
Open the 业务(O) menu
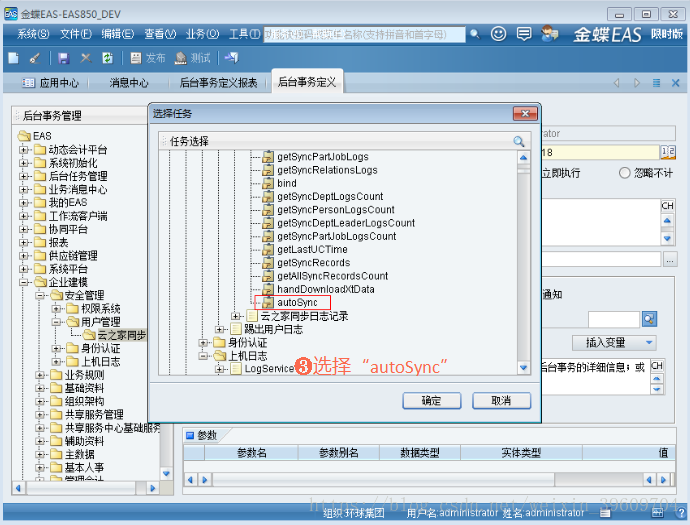(x=202, y=34)
